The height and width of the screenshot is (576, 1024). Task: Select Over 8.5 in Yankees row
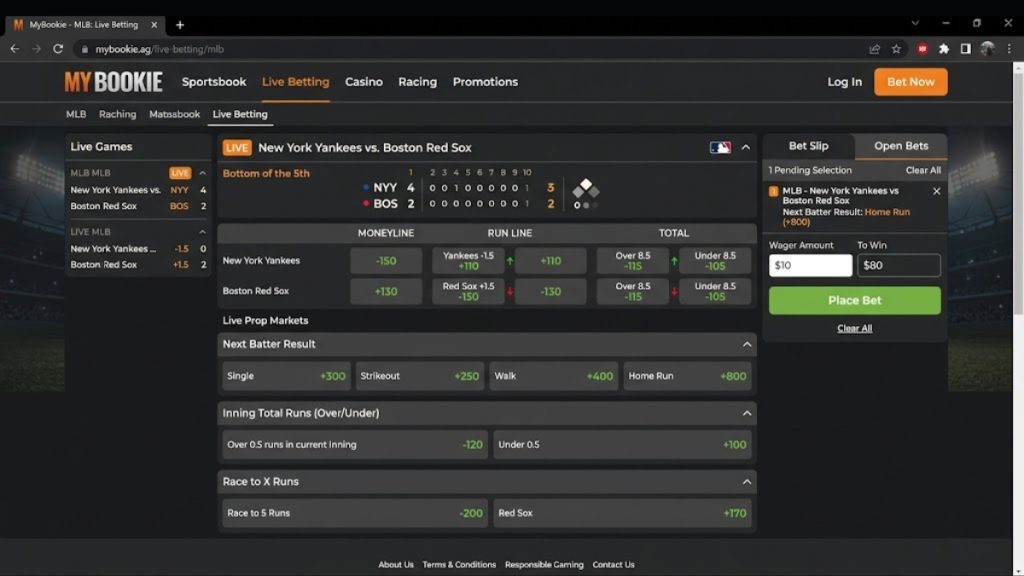633,261
